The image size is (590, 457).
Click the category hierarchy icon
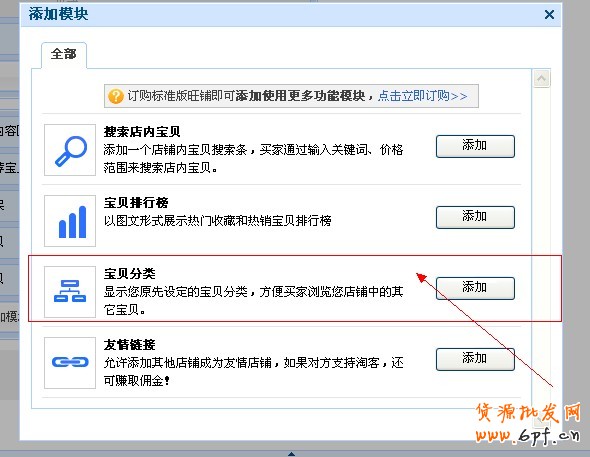70,292
